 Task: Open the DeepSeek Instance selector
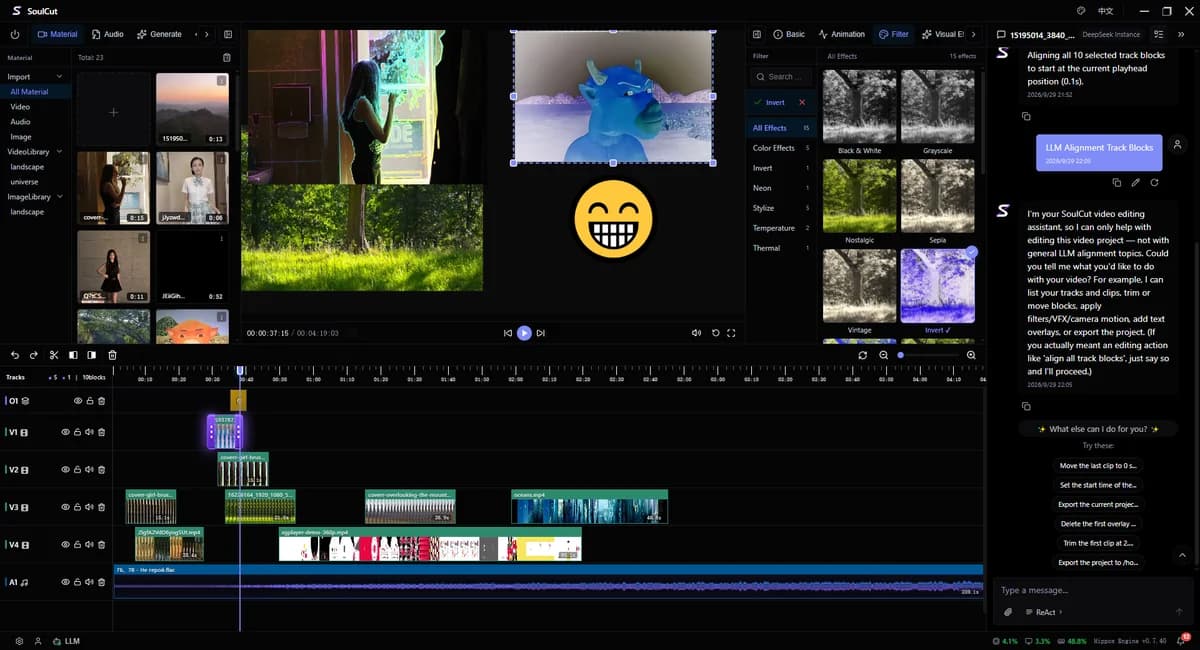coord(1110,34)
